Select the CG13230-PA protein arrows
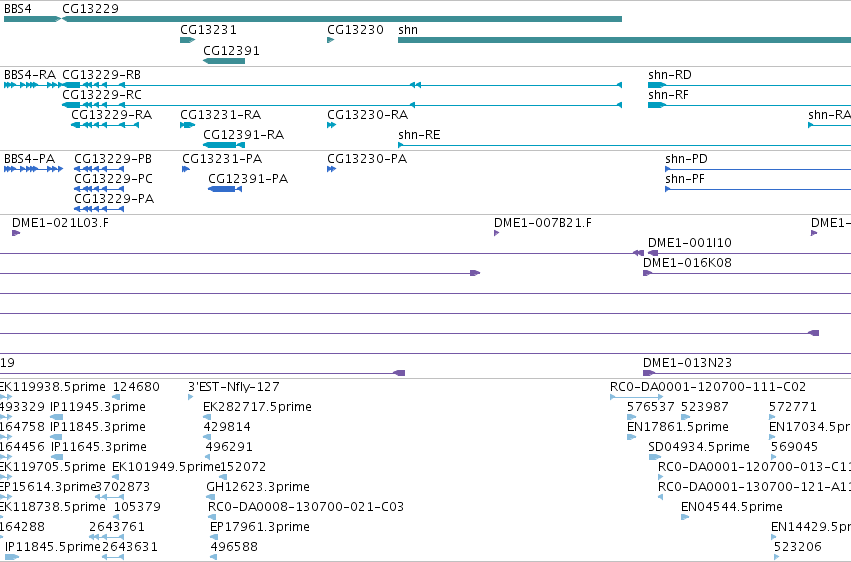851x562 pixels. pos(332,169)
